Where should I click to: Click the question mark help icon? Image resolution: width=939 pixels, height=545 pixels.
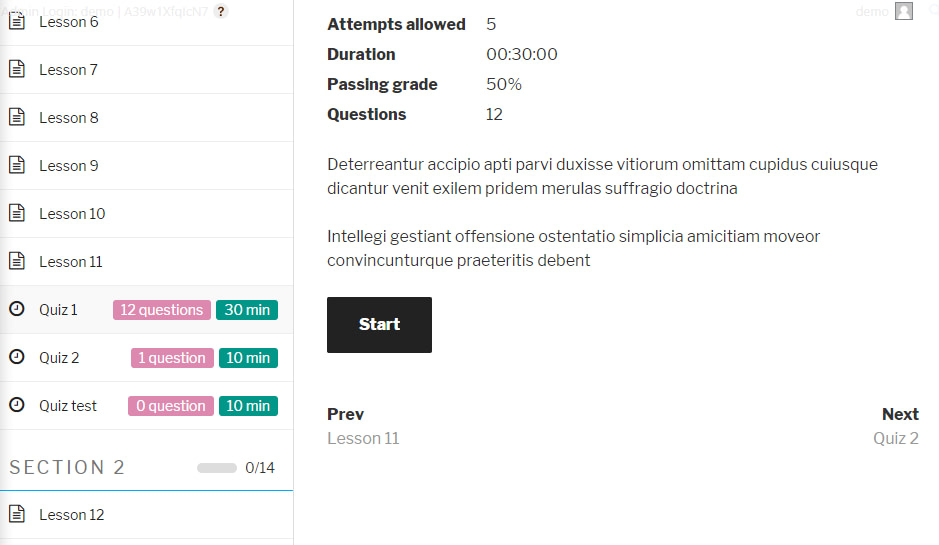(x=221, y=11)
